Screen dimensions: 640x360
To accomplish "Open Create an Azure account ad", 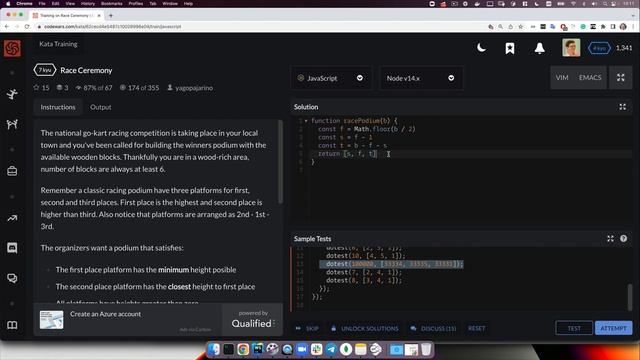I will [x=105, y=314].
